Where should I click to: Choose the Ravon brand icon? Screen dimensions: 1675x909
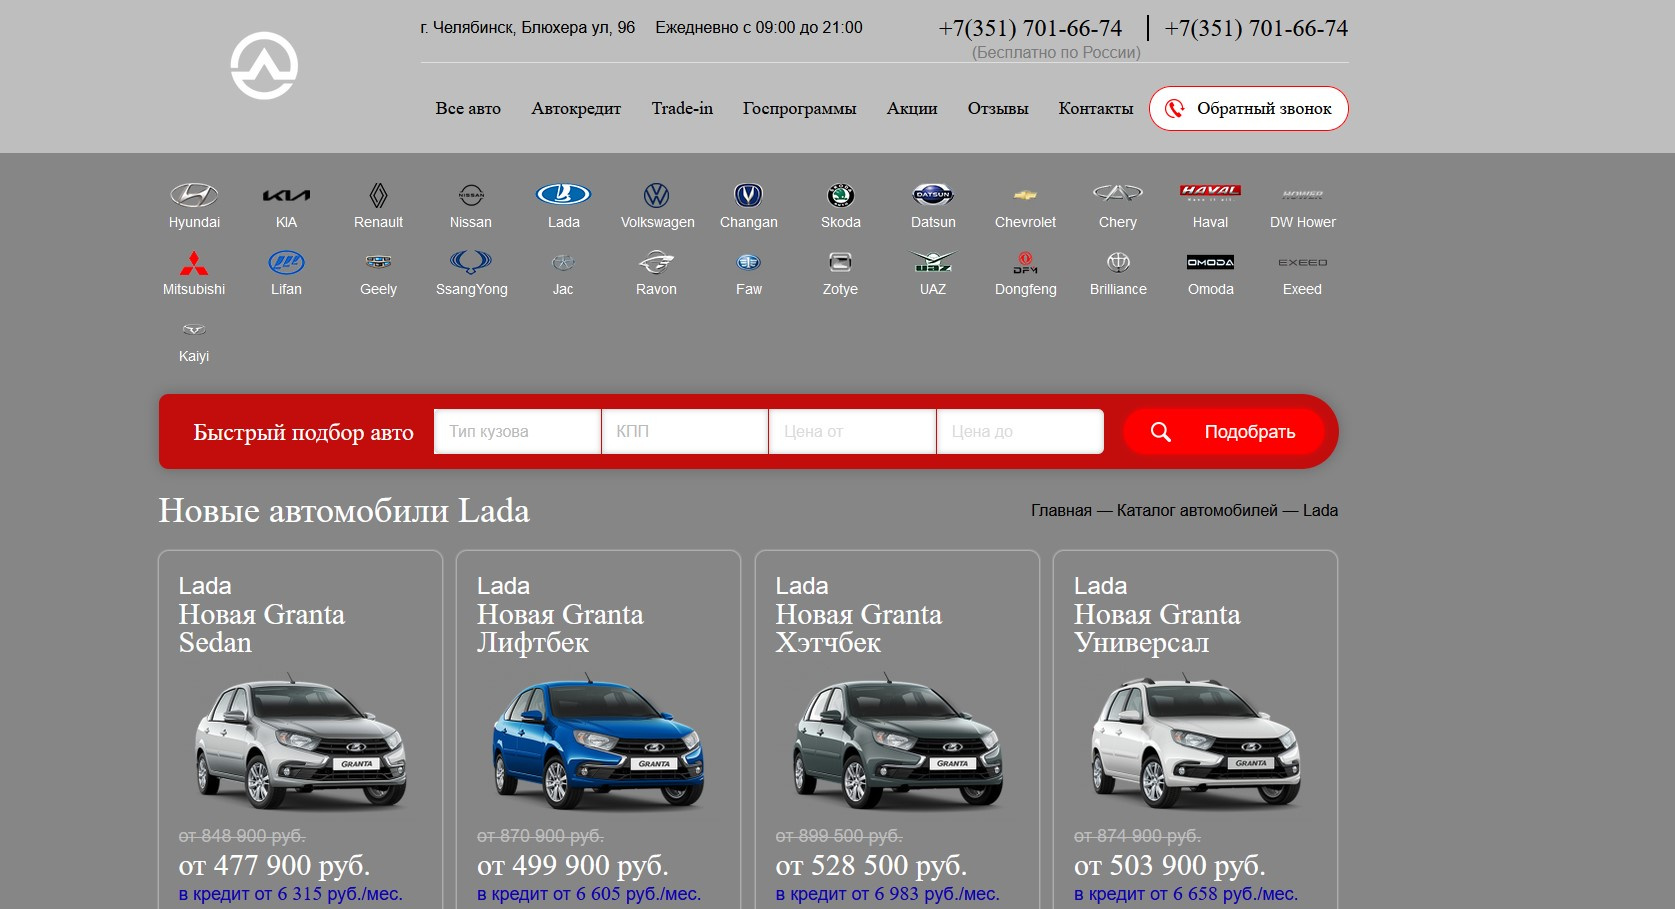click(x=656, y=262)
